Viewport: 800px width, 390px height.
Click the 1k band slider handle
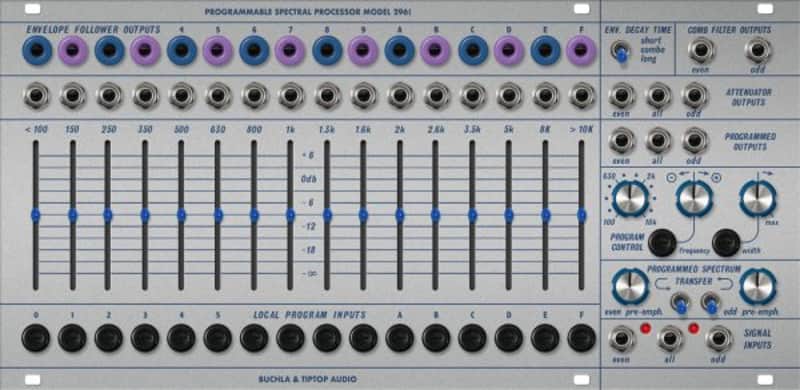(x=290, y=215)
